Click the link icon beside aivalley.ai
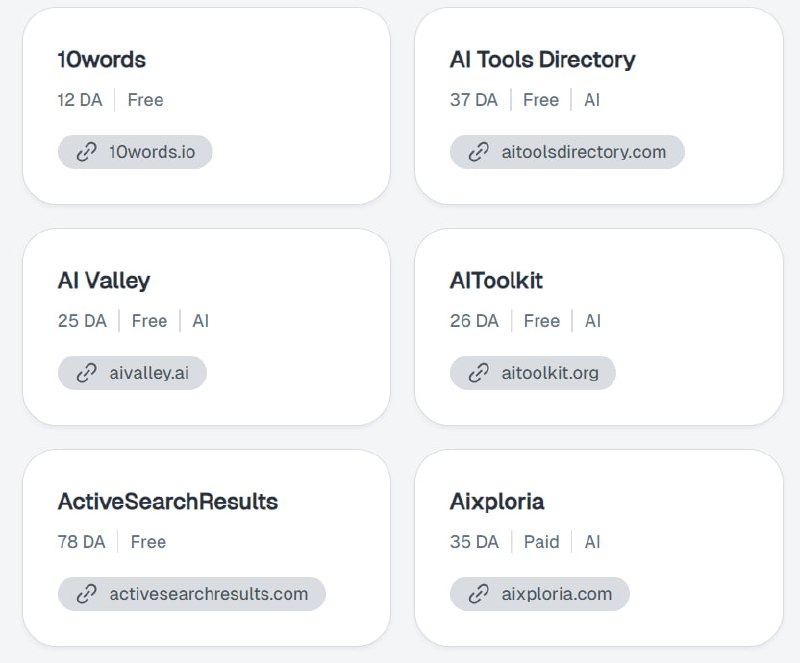The image size is (800, 663). [x=87, y=373]
